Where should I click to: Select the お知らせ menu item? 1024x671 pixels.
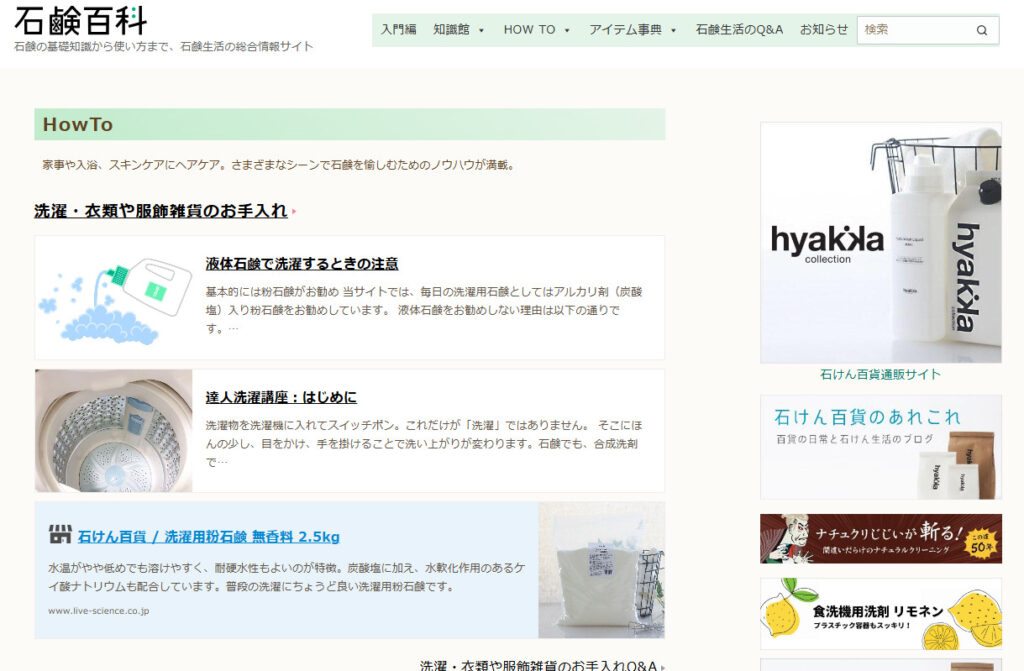[823, 30]
